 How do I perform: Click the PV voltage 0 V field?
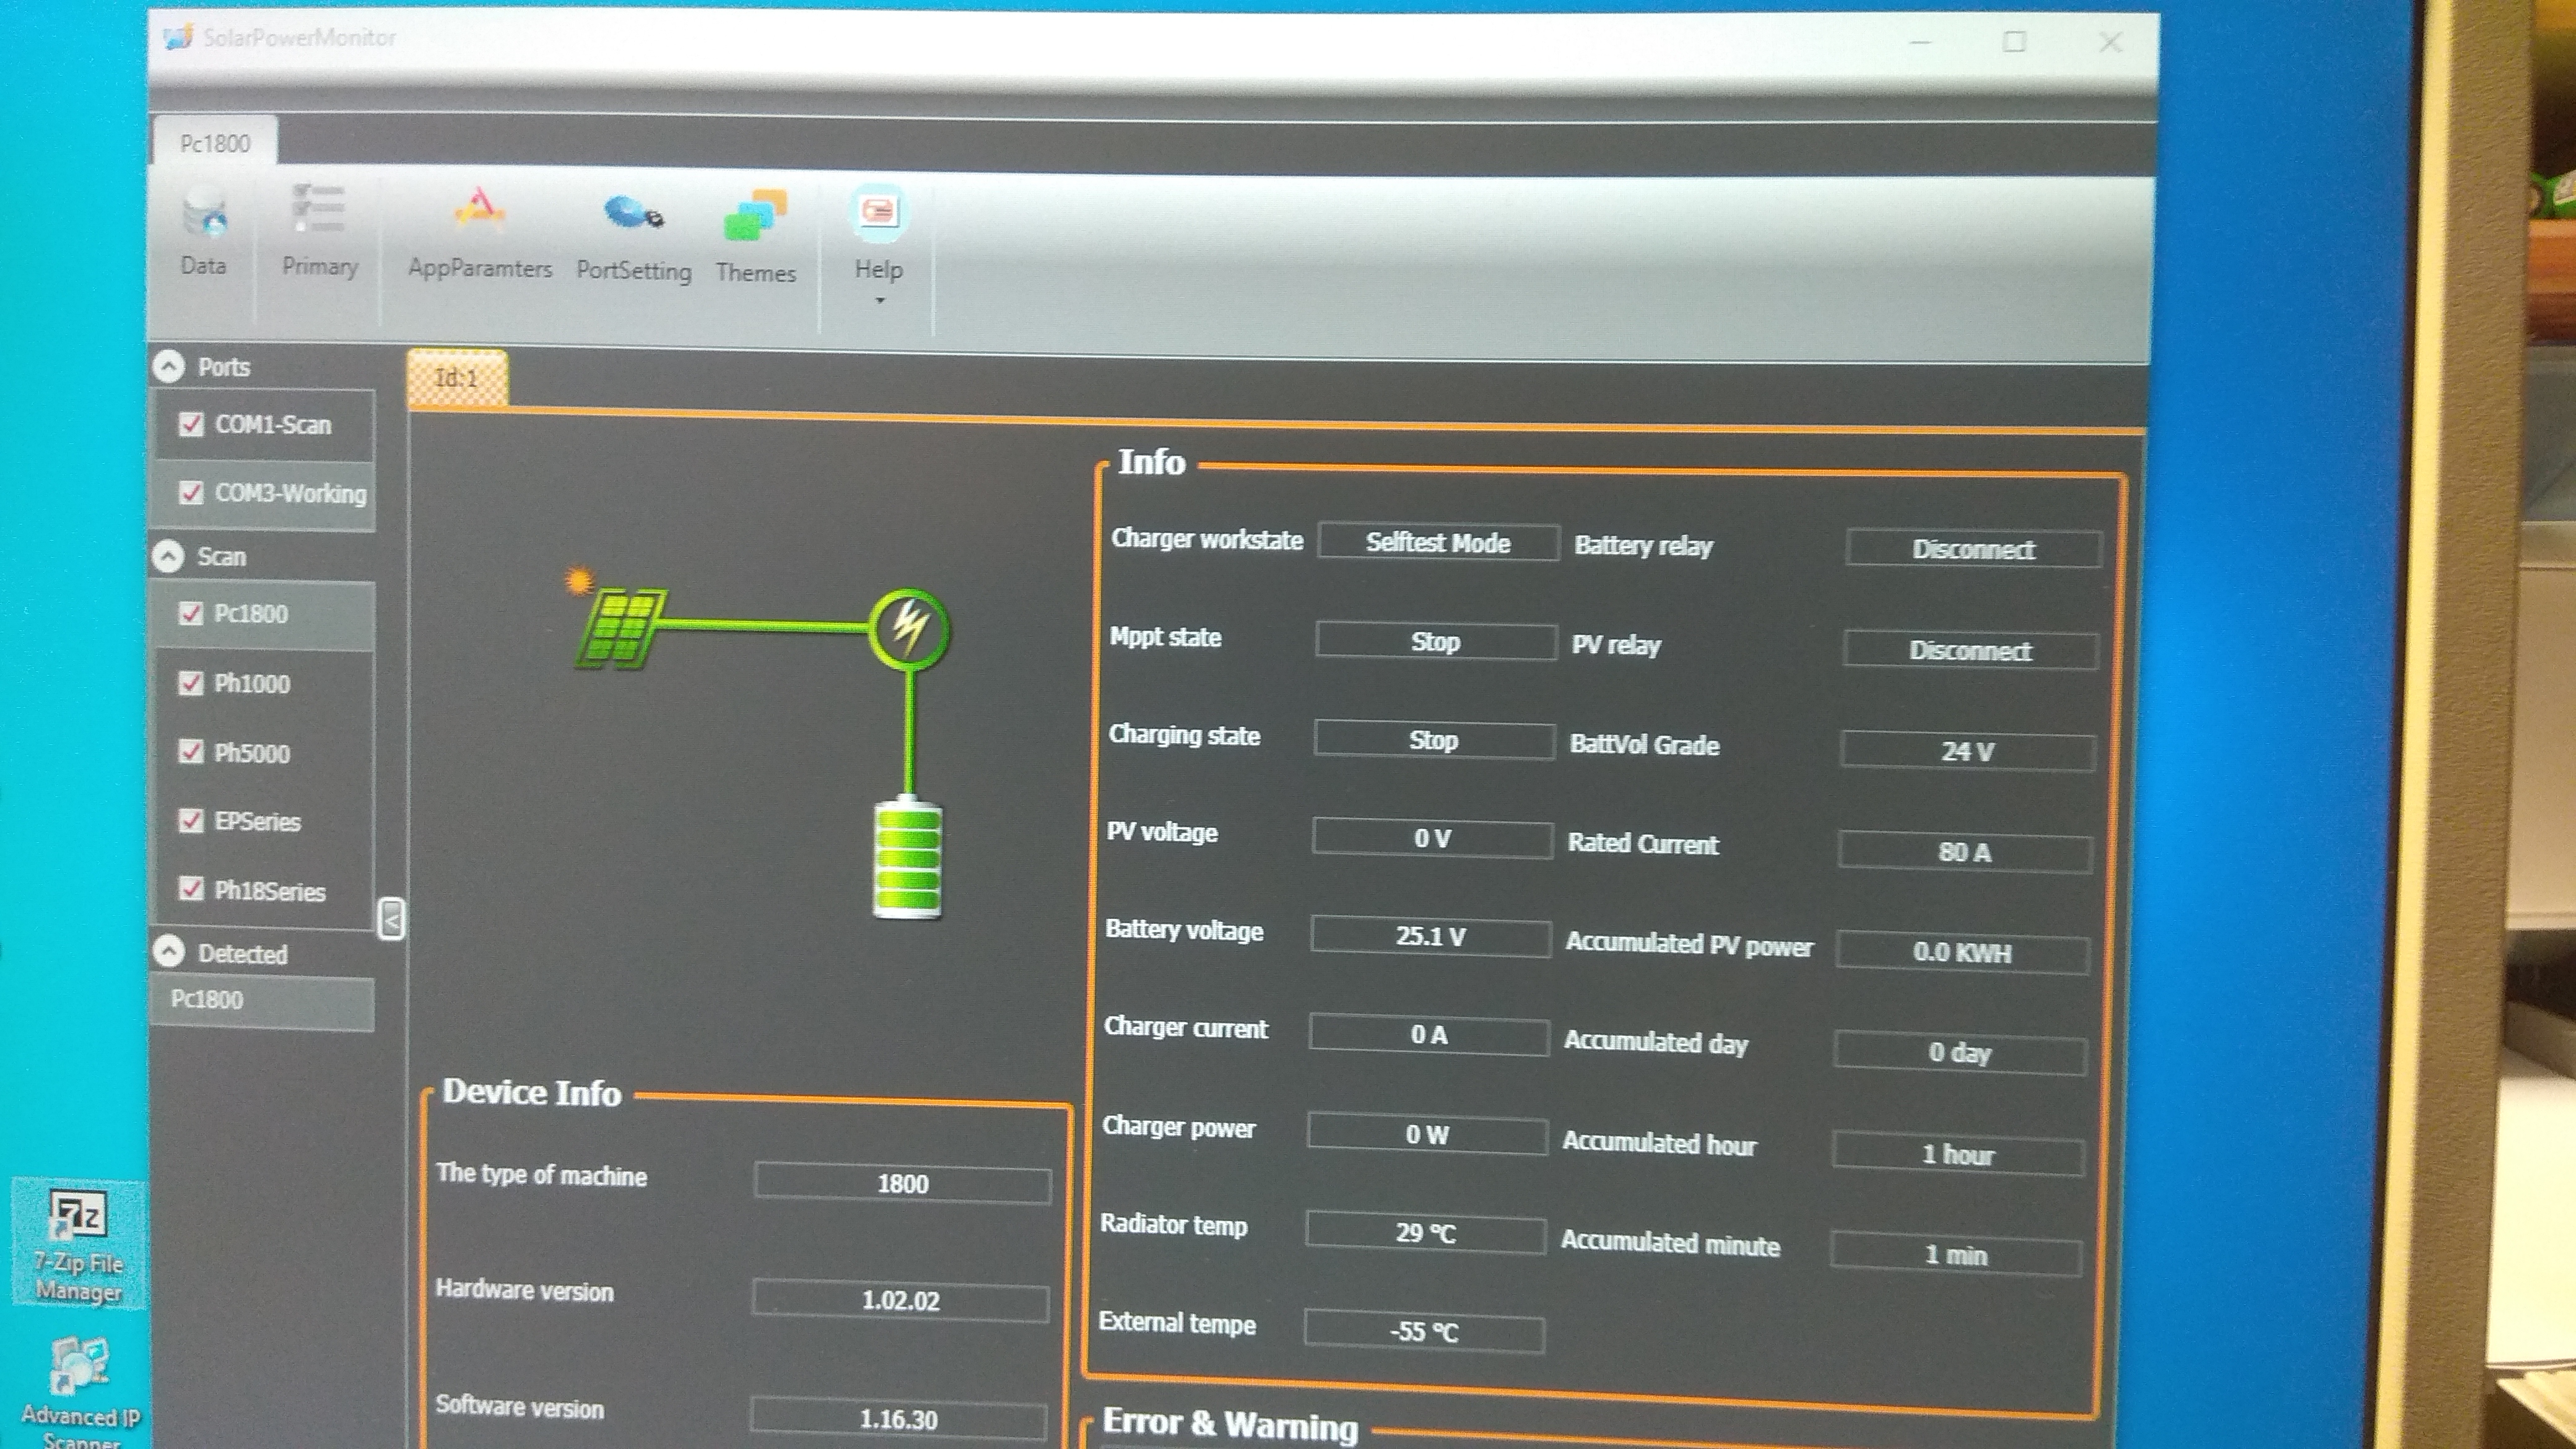pyautogui.click(x=1432, y=838)
